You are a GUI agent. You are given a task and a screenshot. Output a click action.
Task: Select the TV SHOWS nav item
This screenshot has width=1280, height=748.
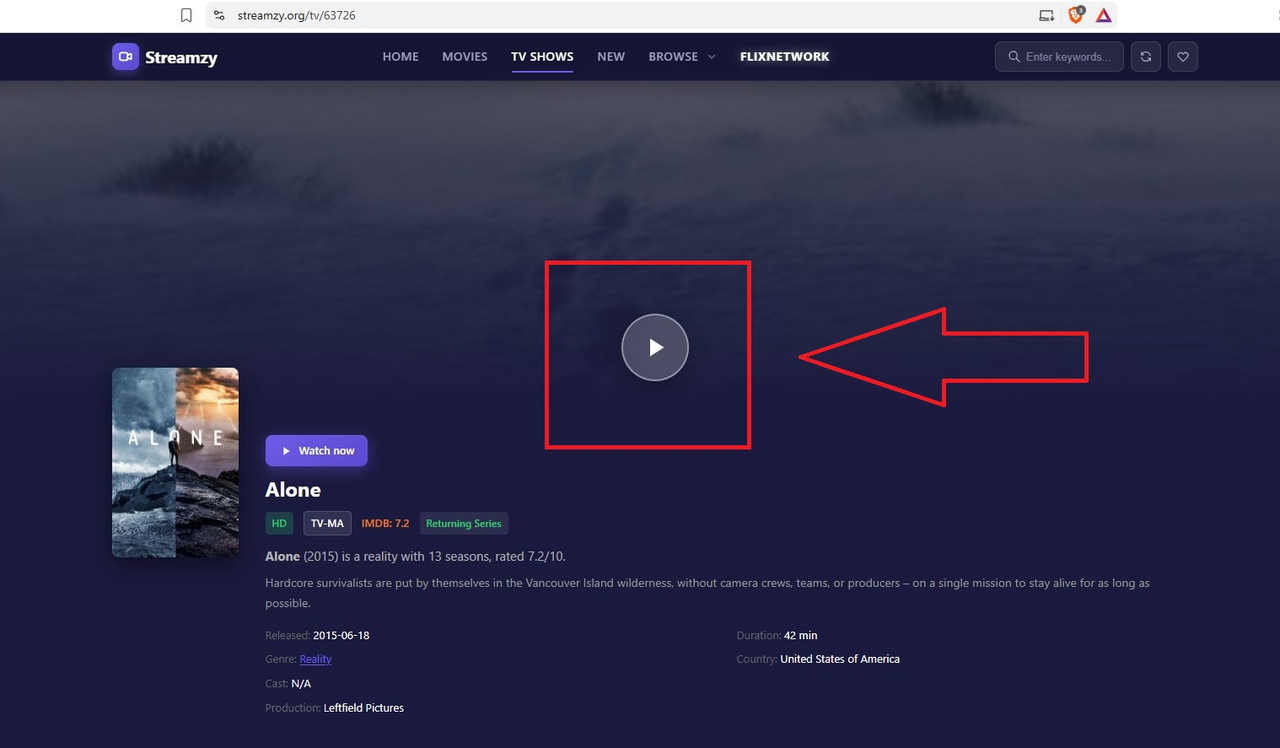[x=542, y=57]
